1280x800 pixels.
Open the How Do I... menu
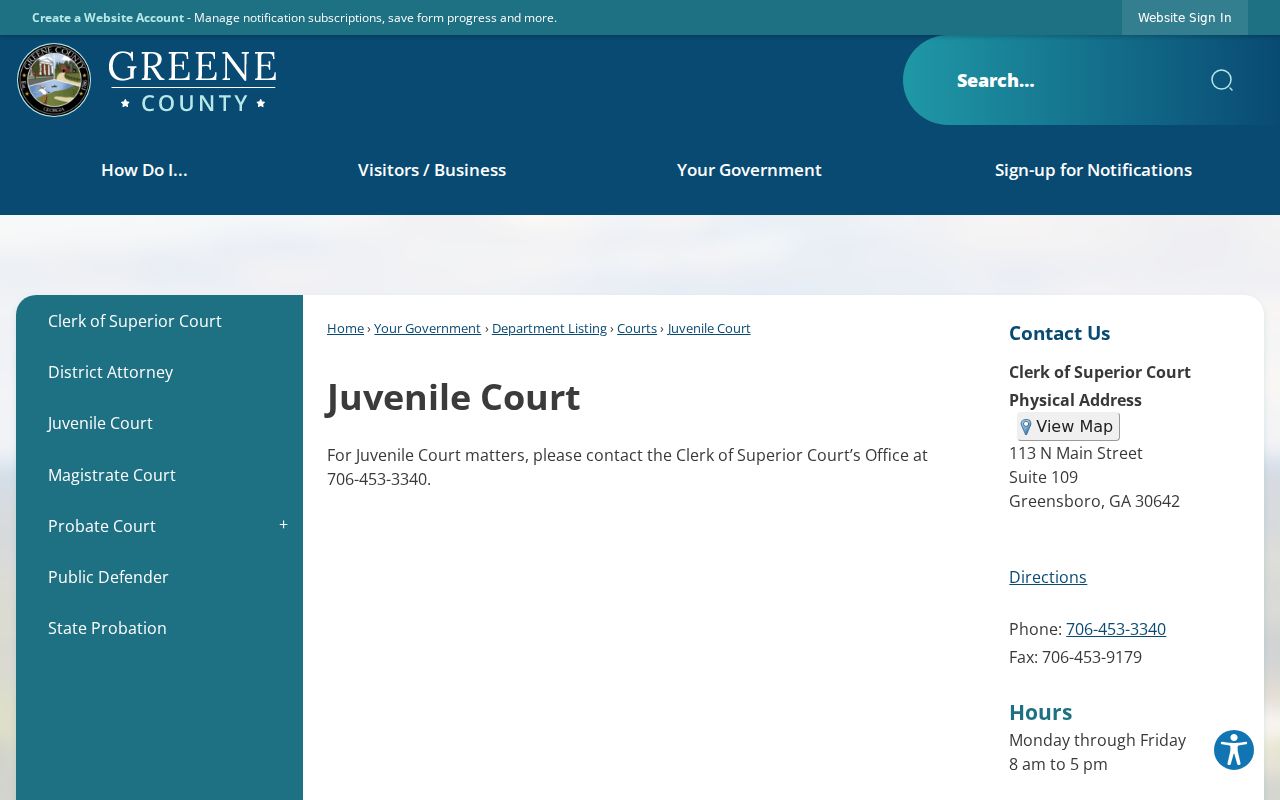pos(144,170)
